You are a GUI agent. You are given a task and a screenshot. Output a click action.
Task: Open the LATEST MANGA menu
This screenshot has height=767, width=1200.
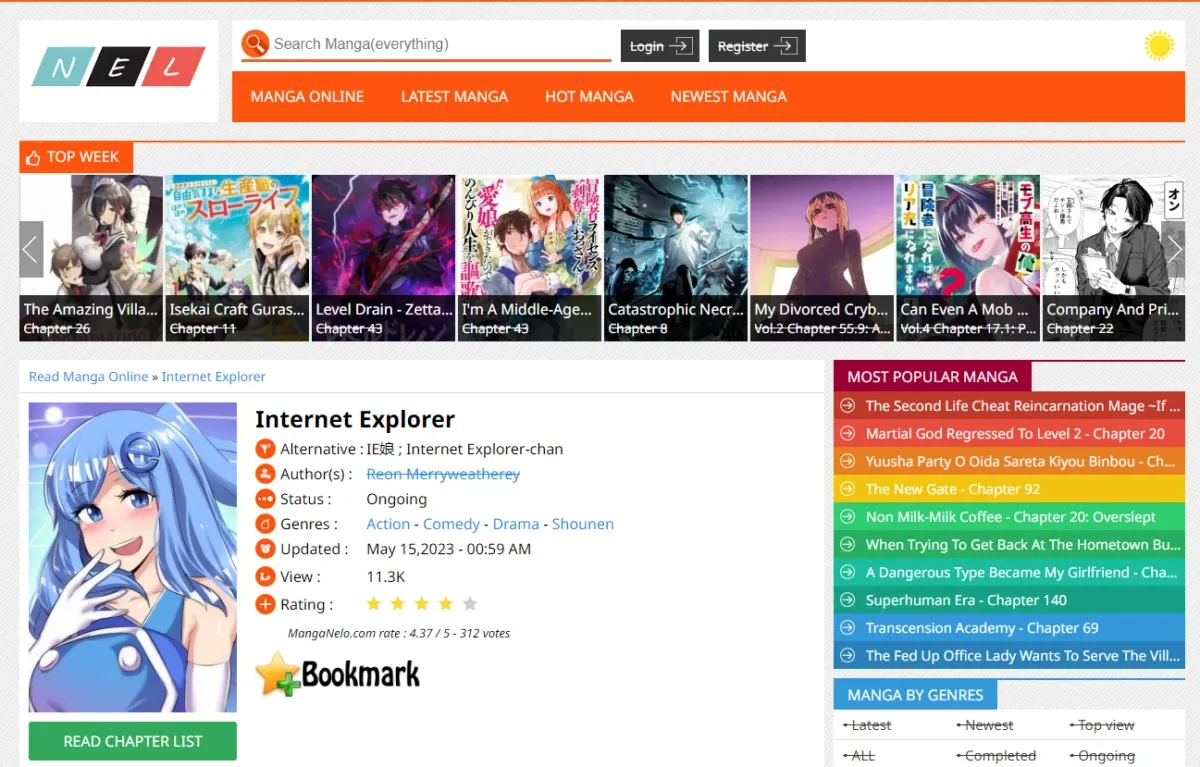pos(454,97)
